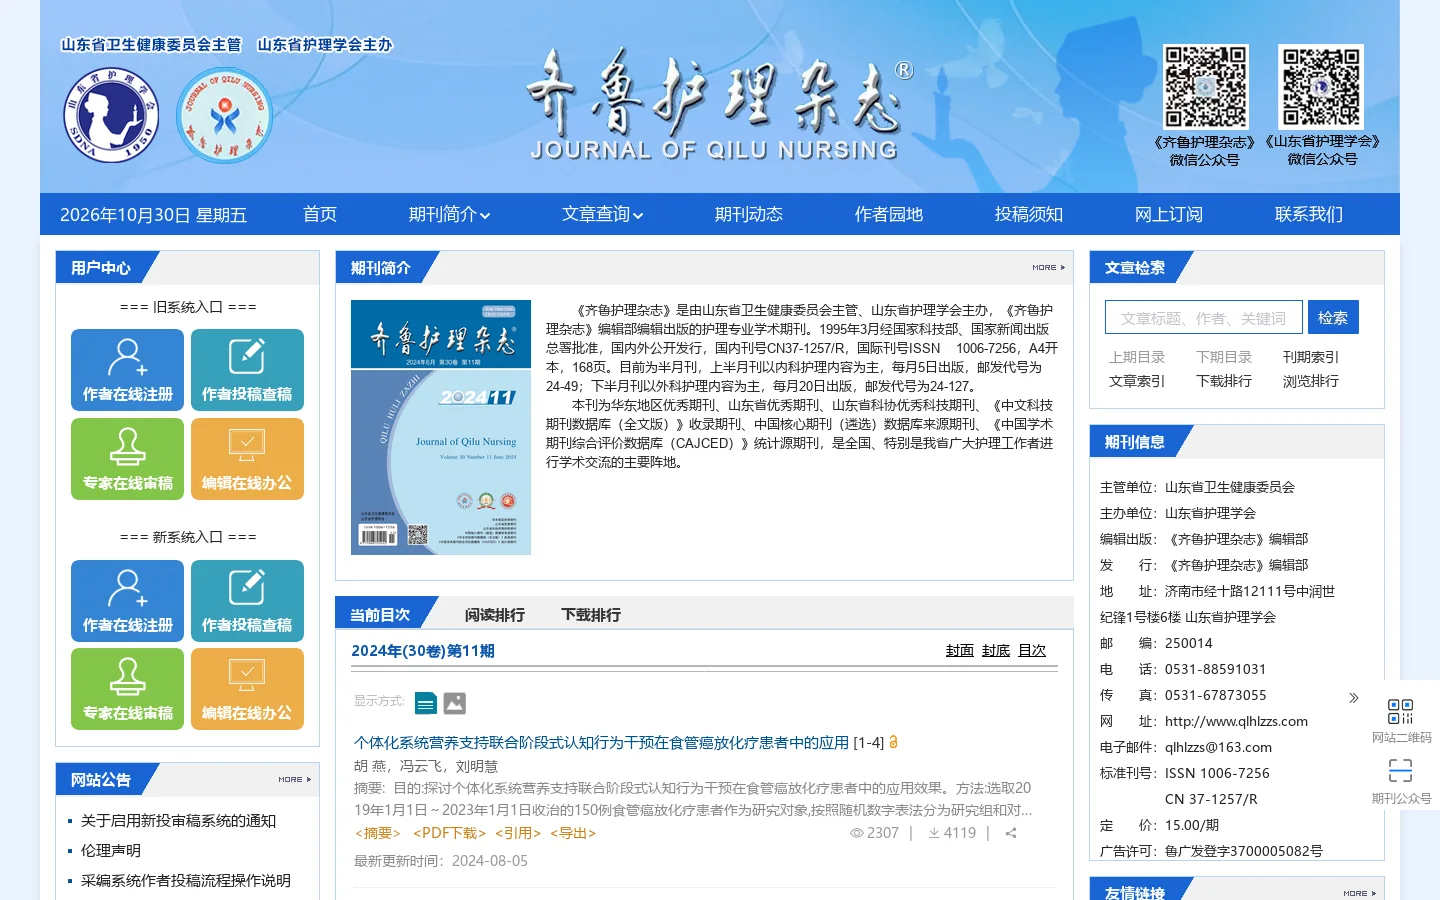1440x900 pixels.
Task: Open the 浏览排行 link
Action: [1311, 381]
